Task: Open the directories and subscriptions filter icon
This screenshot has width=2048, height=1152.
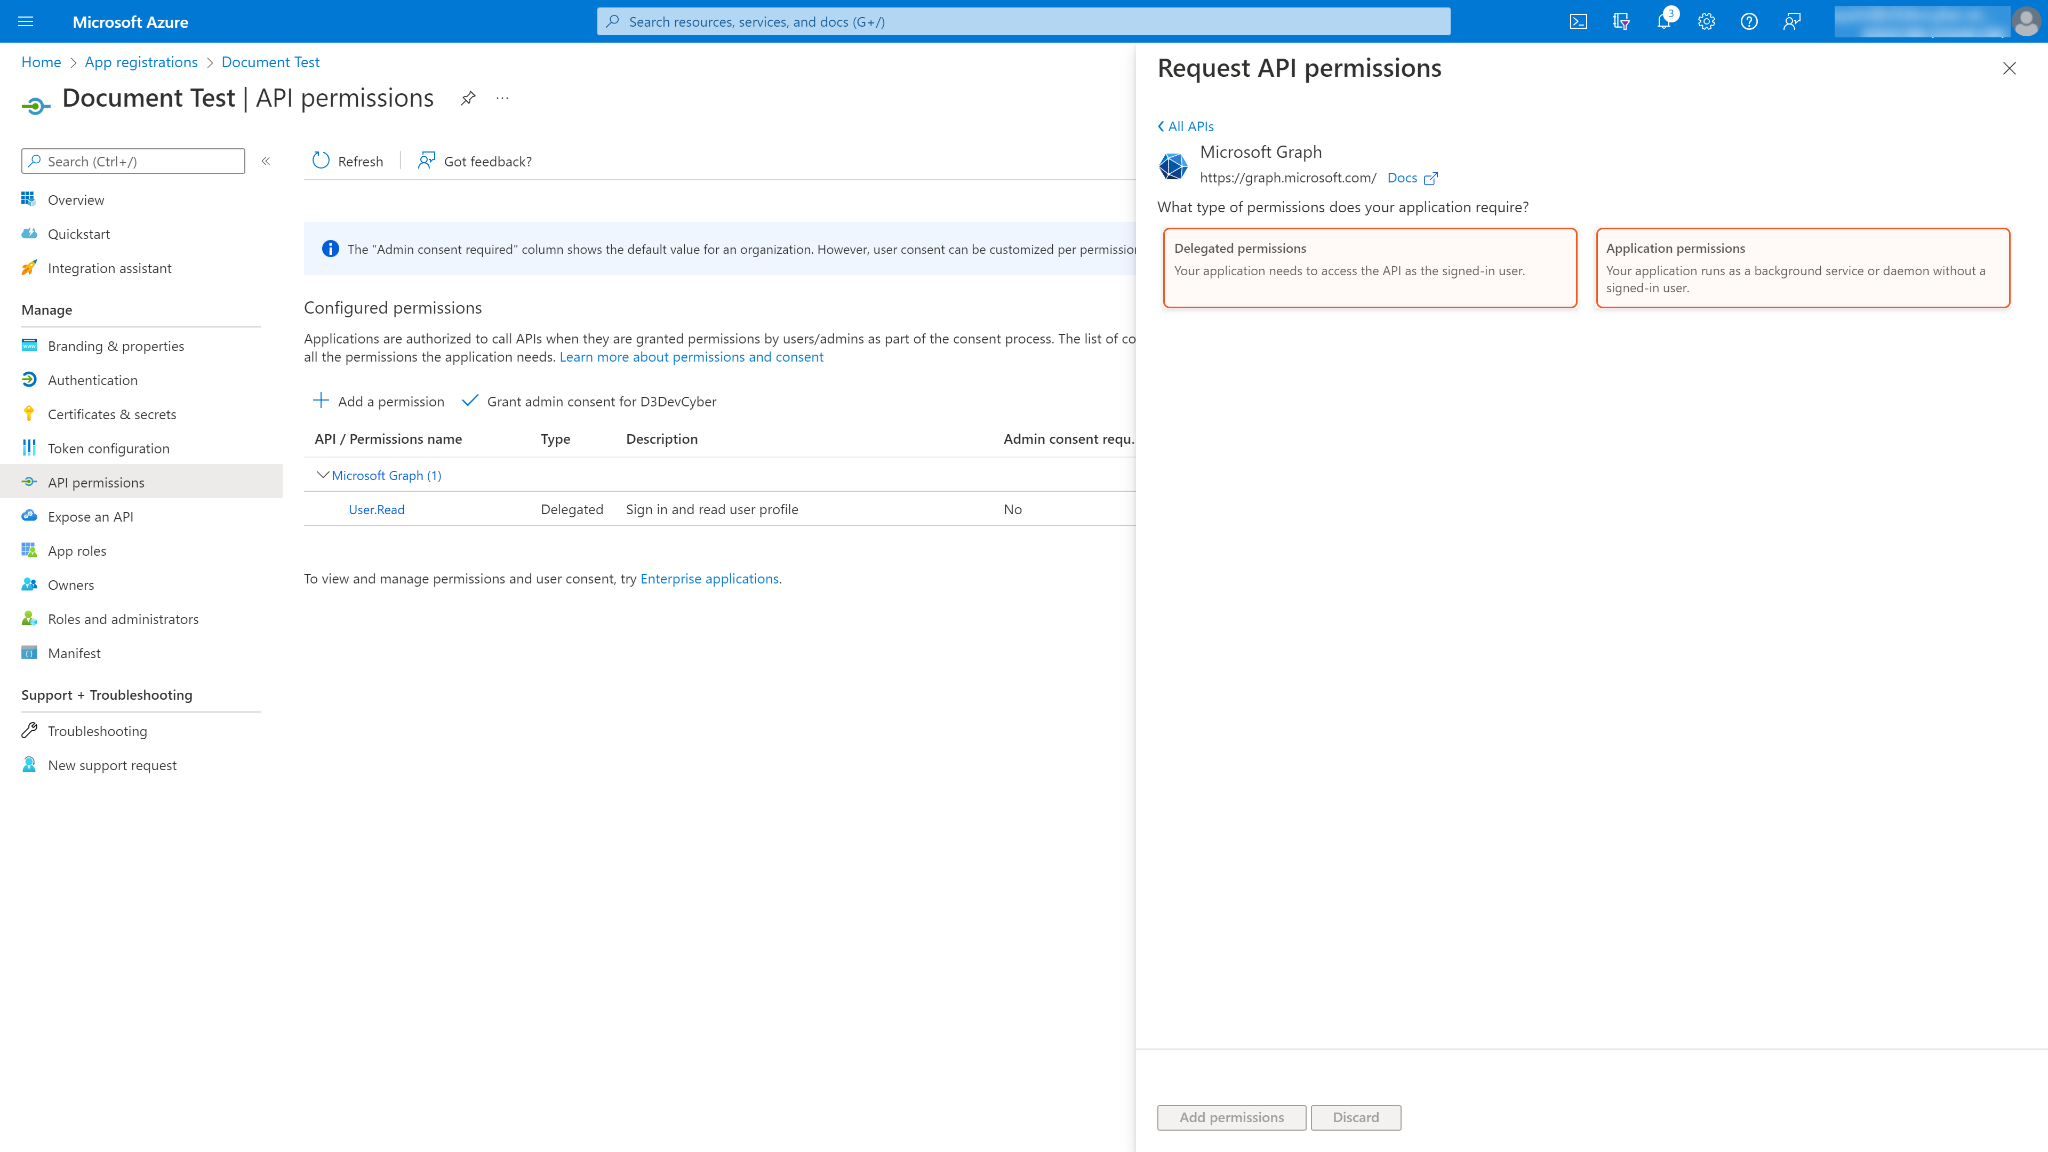Action: pos(1621,22)
